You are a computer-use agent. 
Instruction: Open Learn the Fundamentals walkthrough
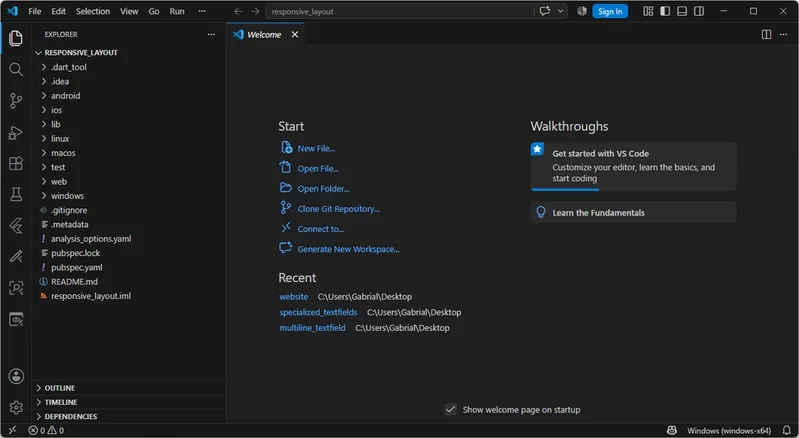pos(633,213)
